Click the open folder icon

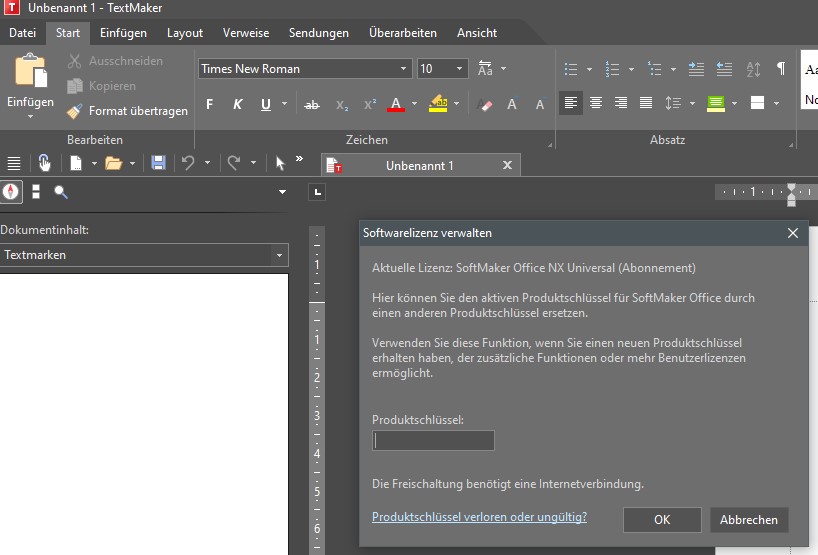click(113, 163)
